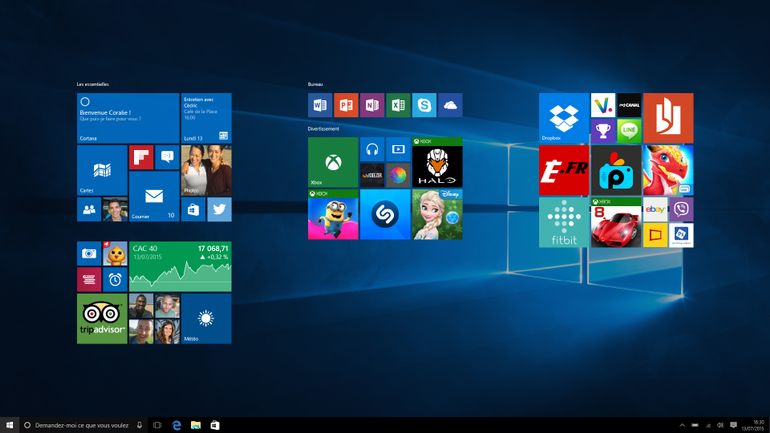770x433 pixels.
Task: Open the Shazam tile
Action: pyautogui.click(x=385, y=215)
